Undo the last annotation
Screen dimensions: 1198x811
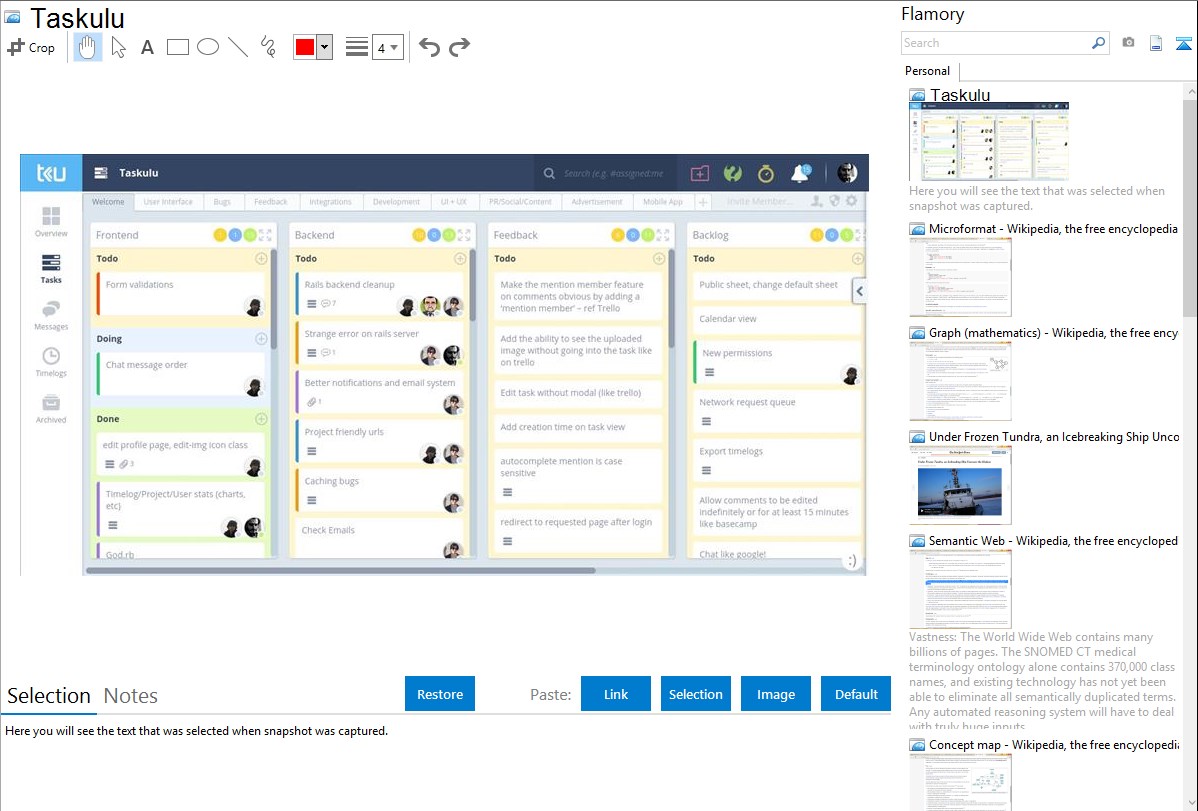coord(429,47)
